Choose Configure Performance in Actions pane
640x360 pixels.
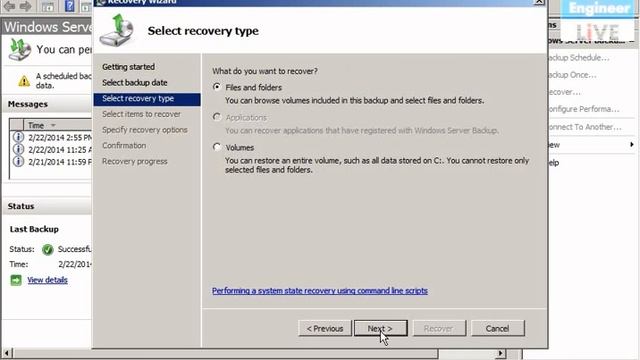coord(584,109)
